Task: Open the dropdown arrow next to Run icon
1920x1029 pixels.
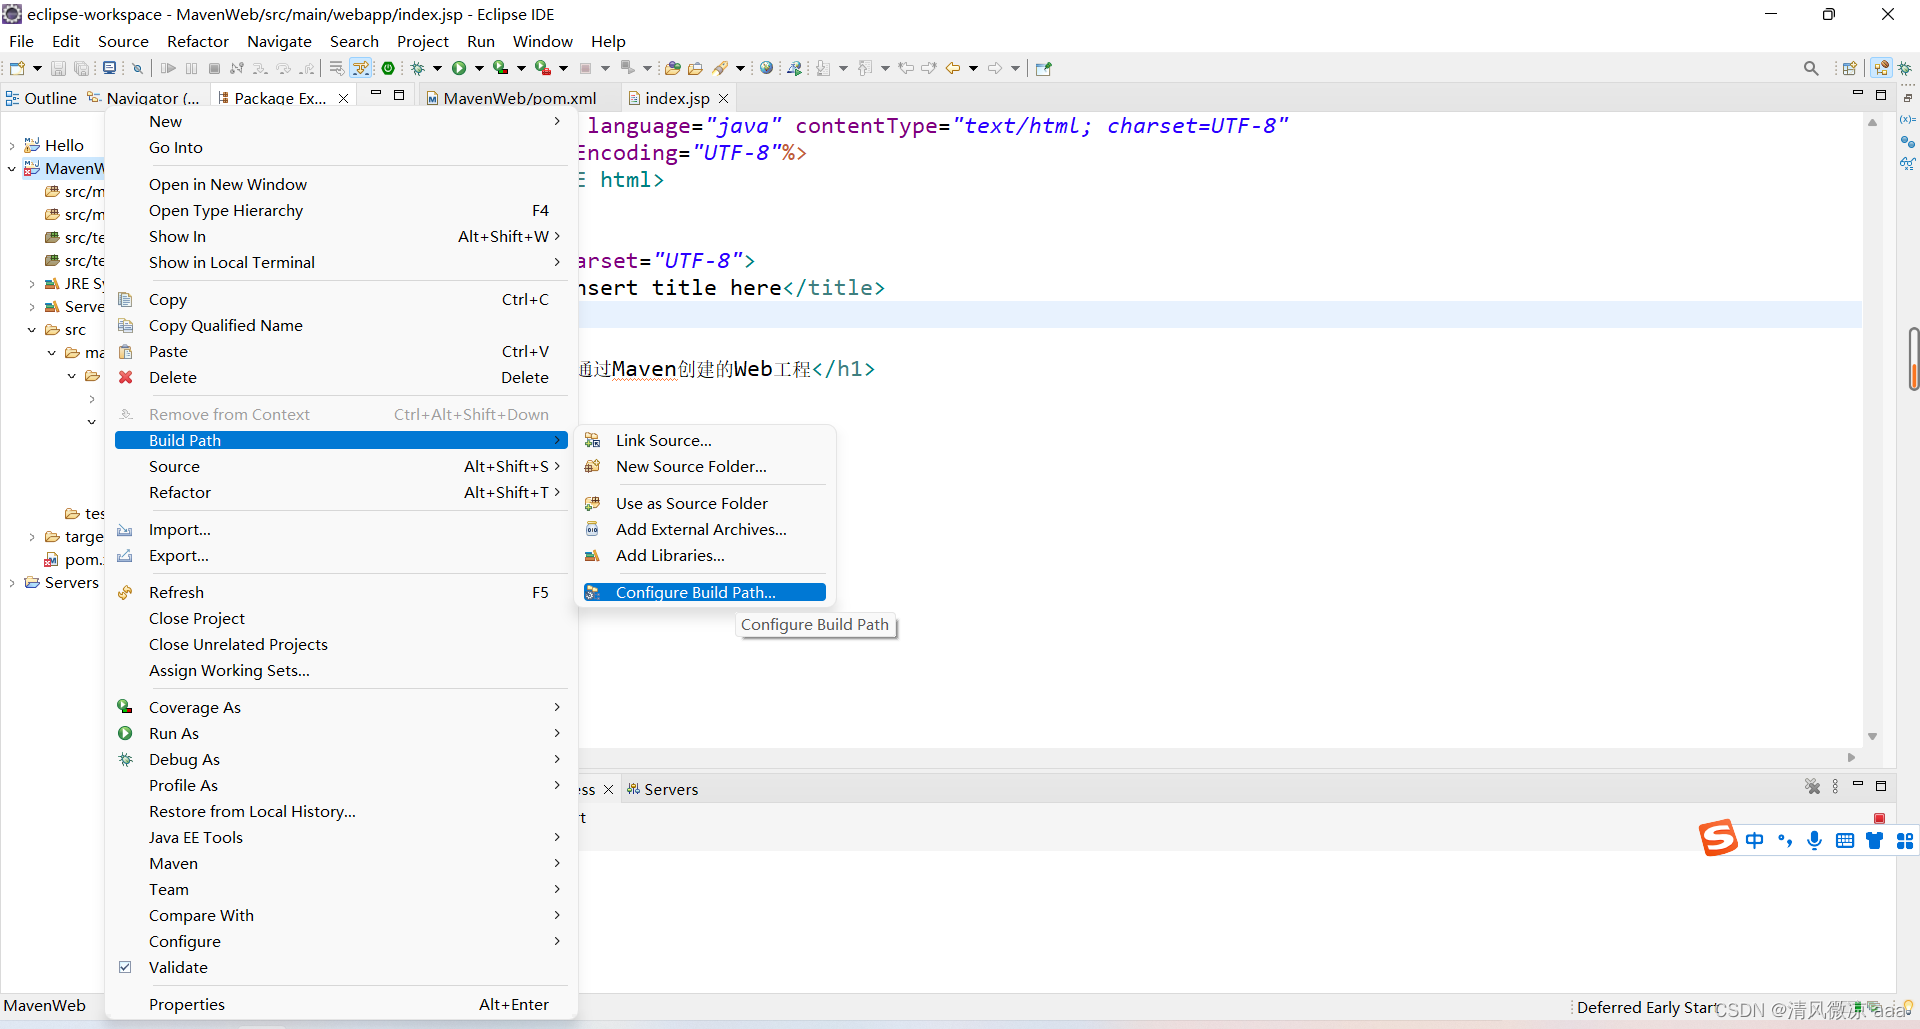Action: point(479,68)
